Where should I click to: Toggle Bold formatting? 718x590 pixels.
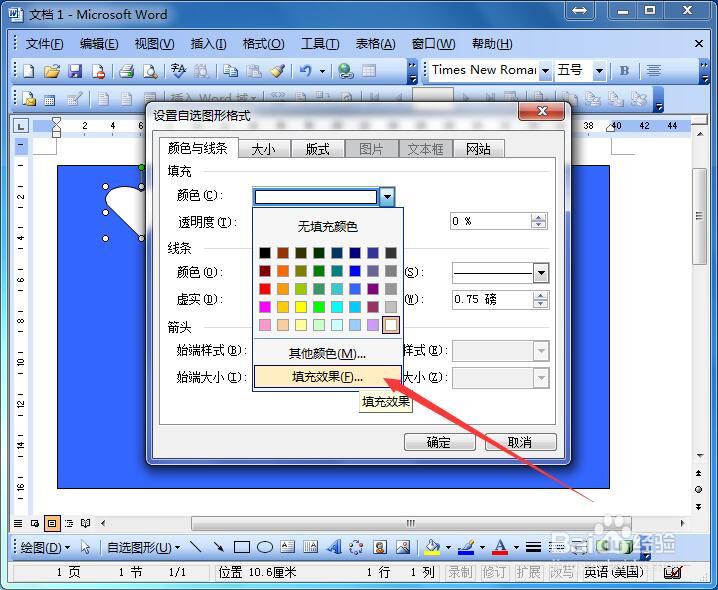click(624, 71)
